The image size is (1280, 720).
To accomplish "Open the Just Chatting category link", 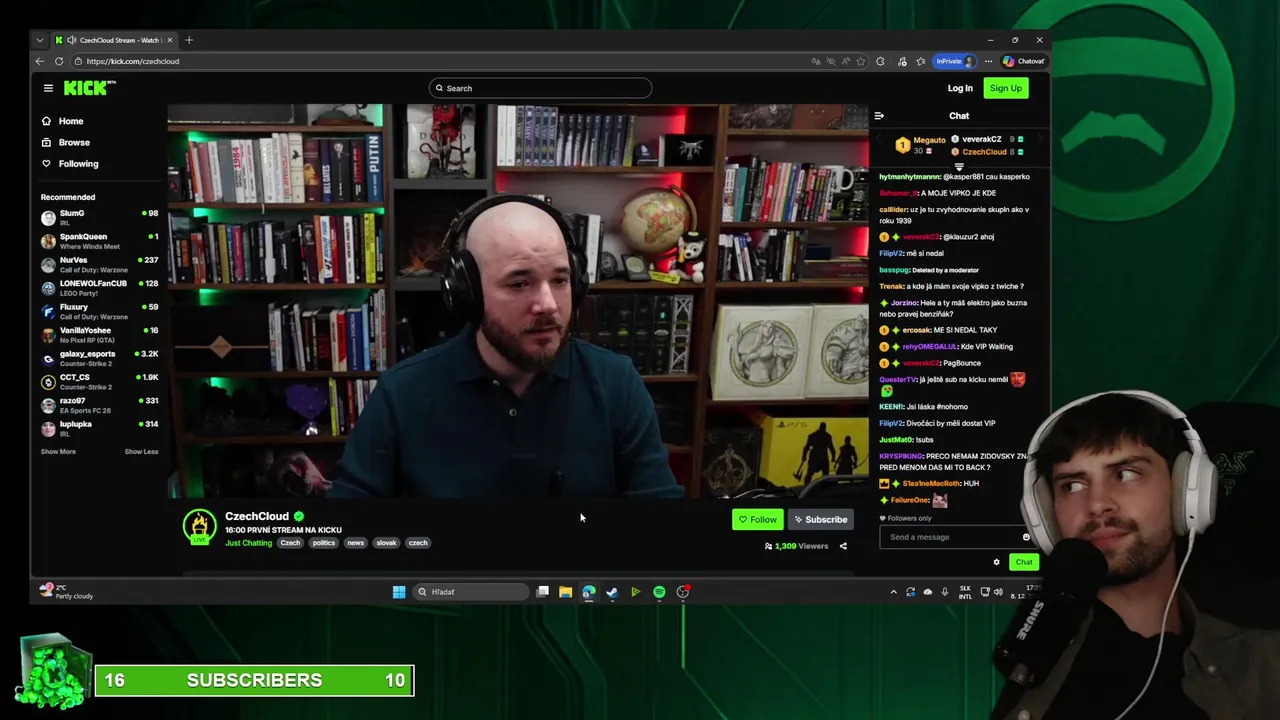I will (x=248, y=543).
